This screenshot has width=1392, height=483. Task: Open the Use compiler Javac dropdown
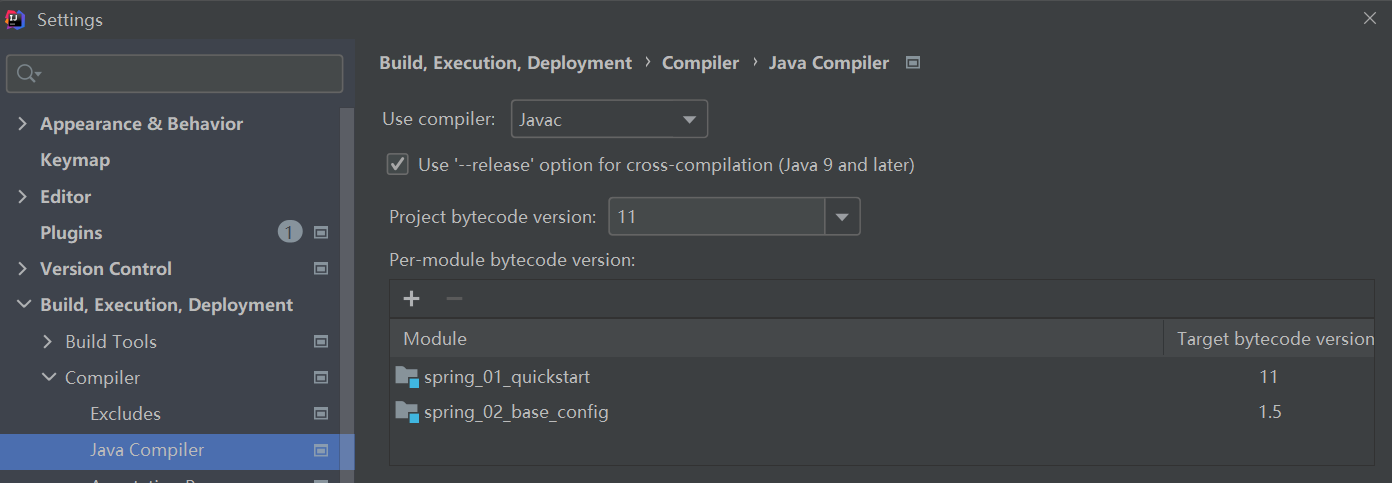609,119
